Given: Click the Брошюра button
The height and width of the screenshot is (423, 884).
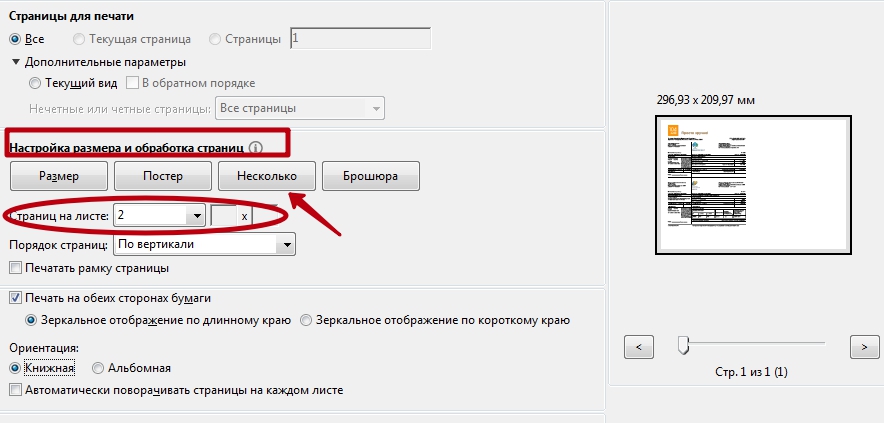Looking at the screenshot, I should tap(370, 176).
